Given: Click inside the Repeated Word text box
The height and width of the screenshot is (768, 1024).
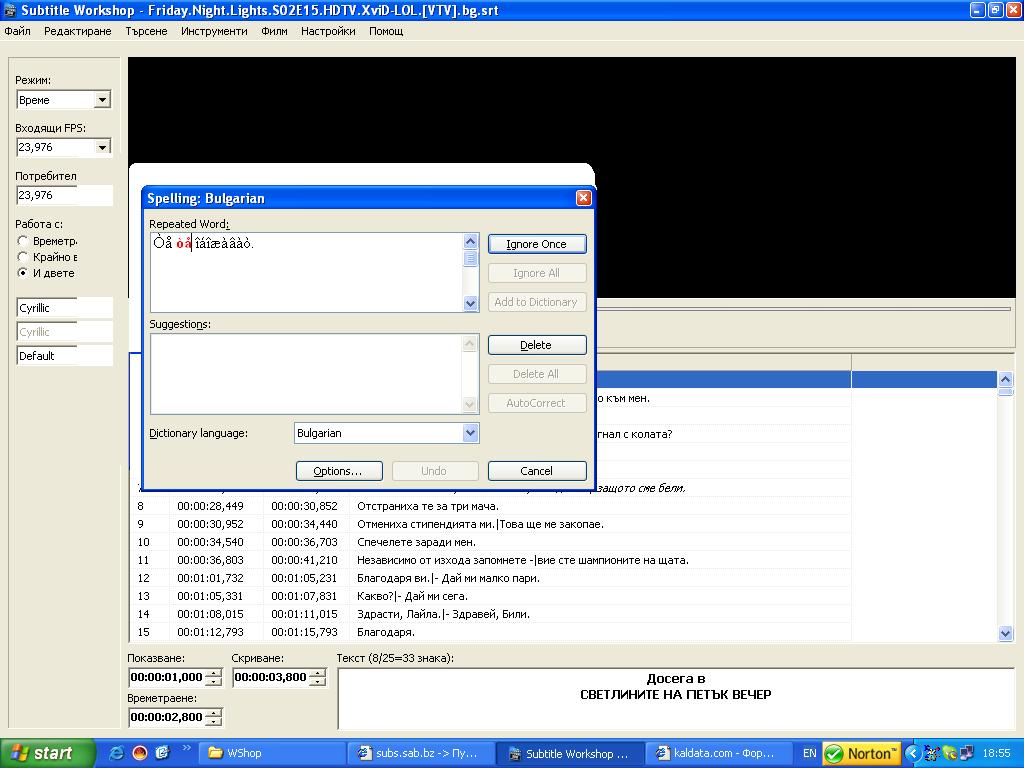Looking at the screenshot, I should 307,272.
